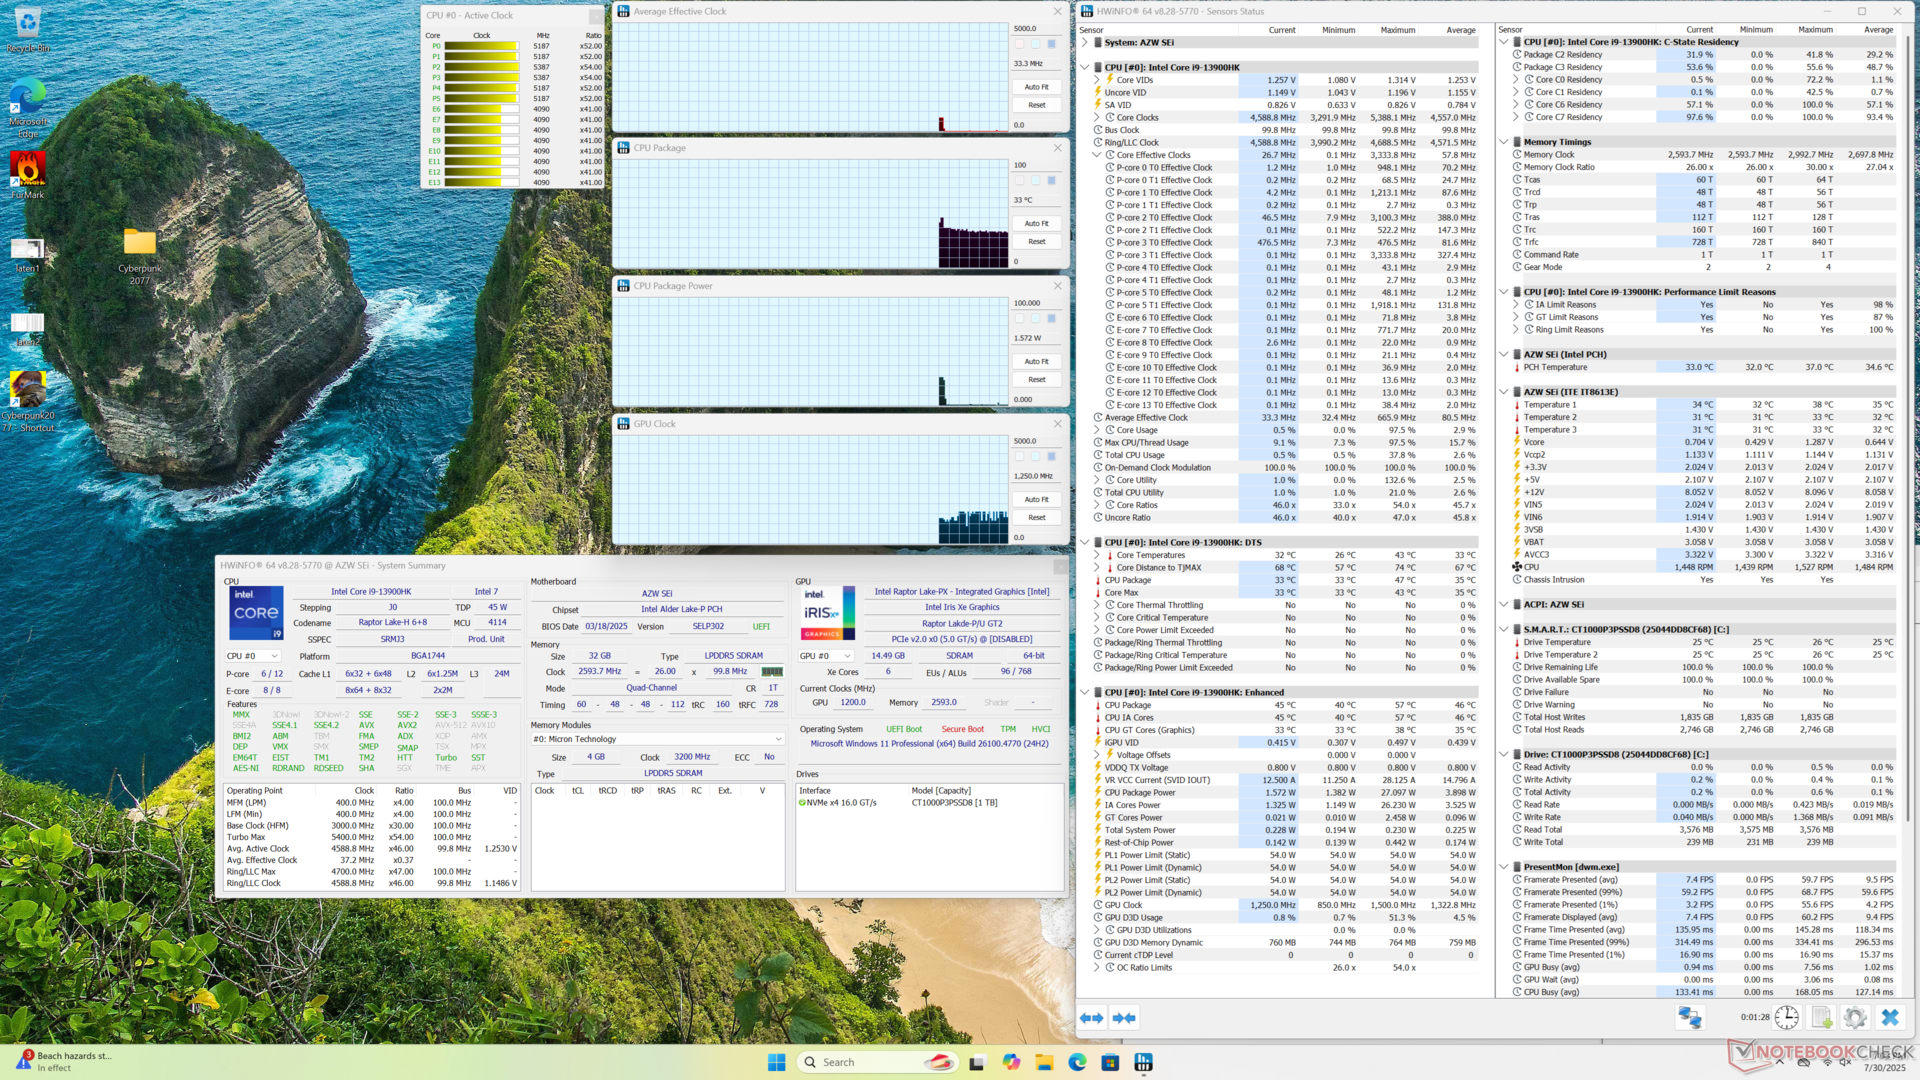Open the Microsoft Edge desktop shortcut
1920x1080 pixels.
tap(28, 107)
